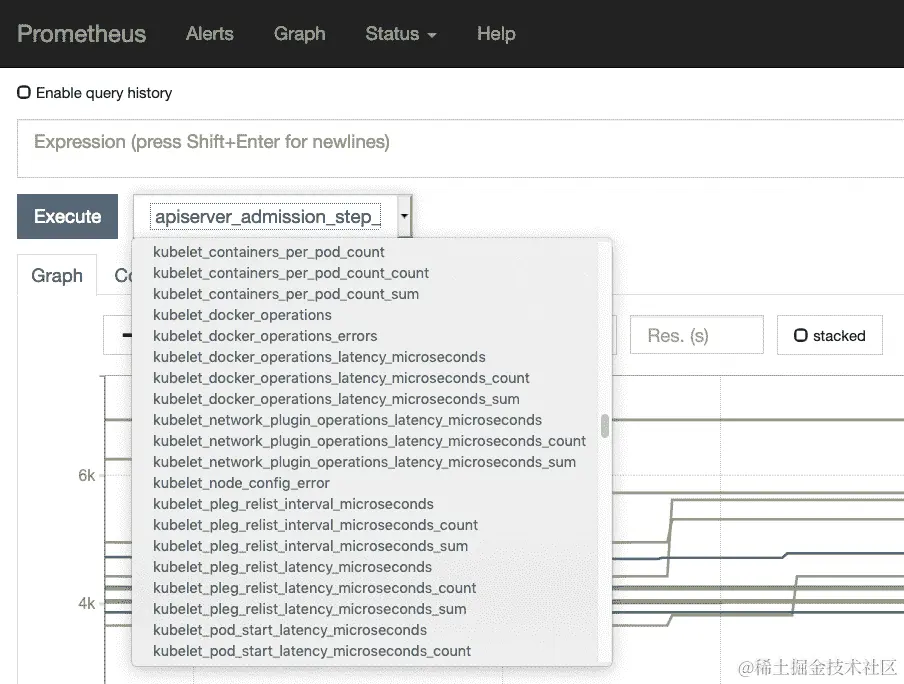This screenshot has width=904, height=684.
Task: Click the metric list scrollbar thumb
Action: [605, 426]
